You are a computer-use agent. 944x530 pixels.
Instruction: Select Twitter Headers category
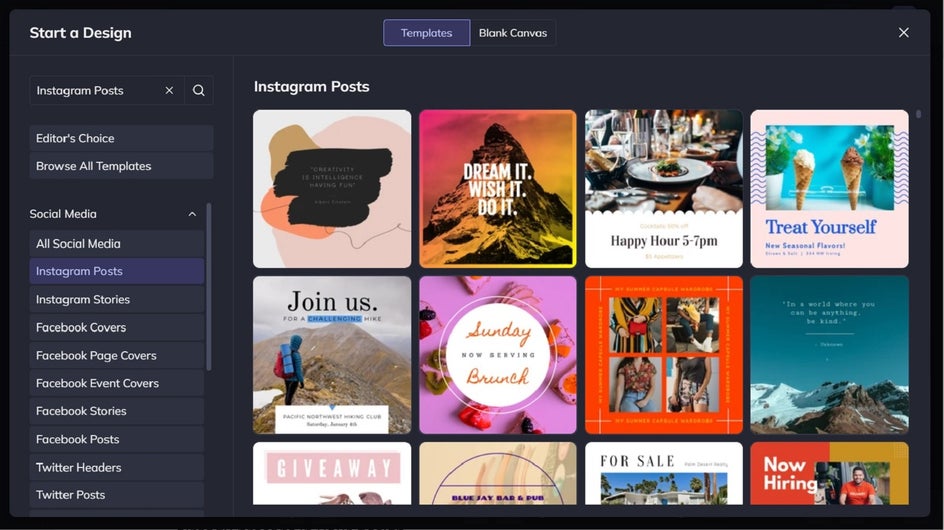tap(117, 467)
